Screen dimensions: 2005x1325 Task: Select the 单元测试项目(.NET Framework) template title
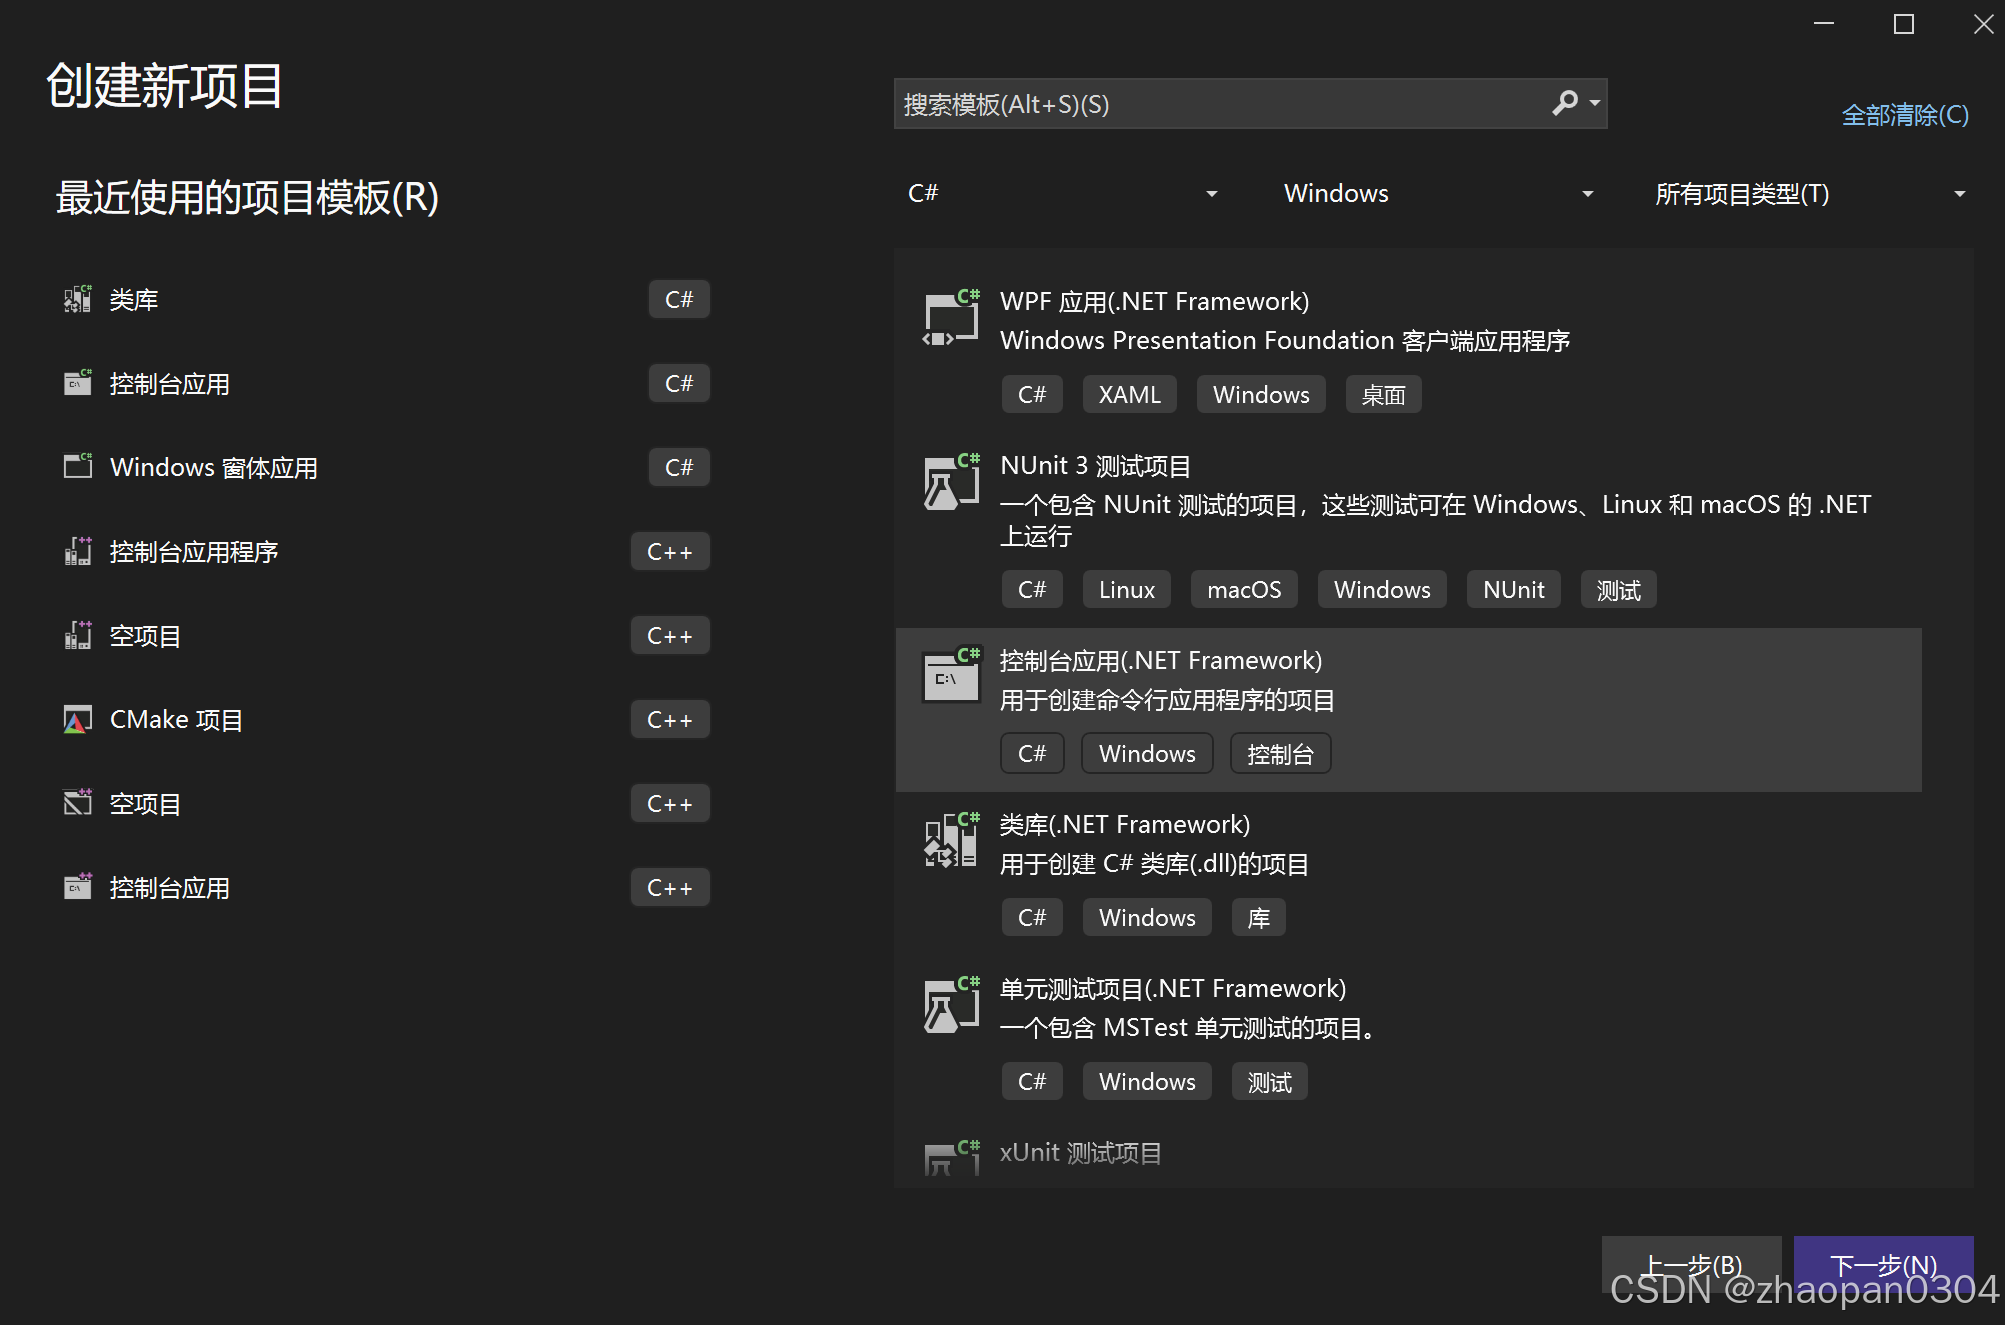(x=1172, y=989)
